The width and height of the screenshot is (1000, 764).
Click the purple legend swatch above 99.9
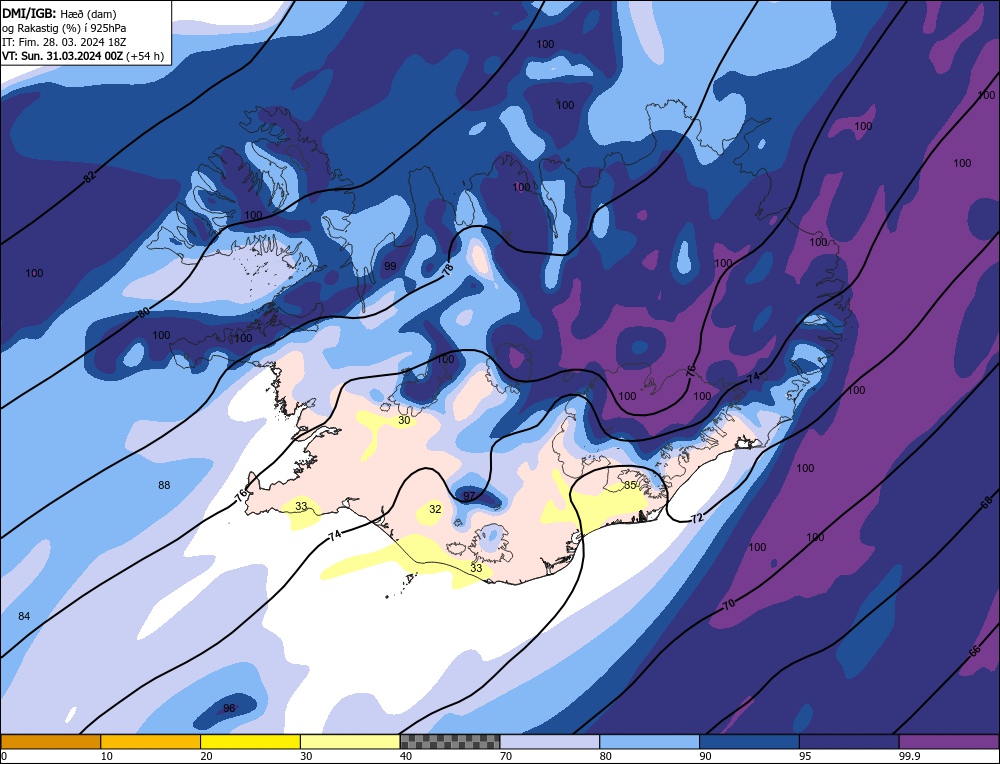point(949,741)
